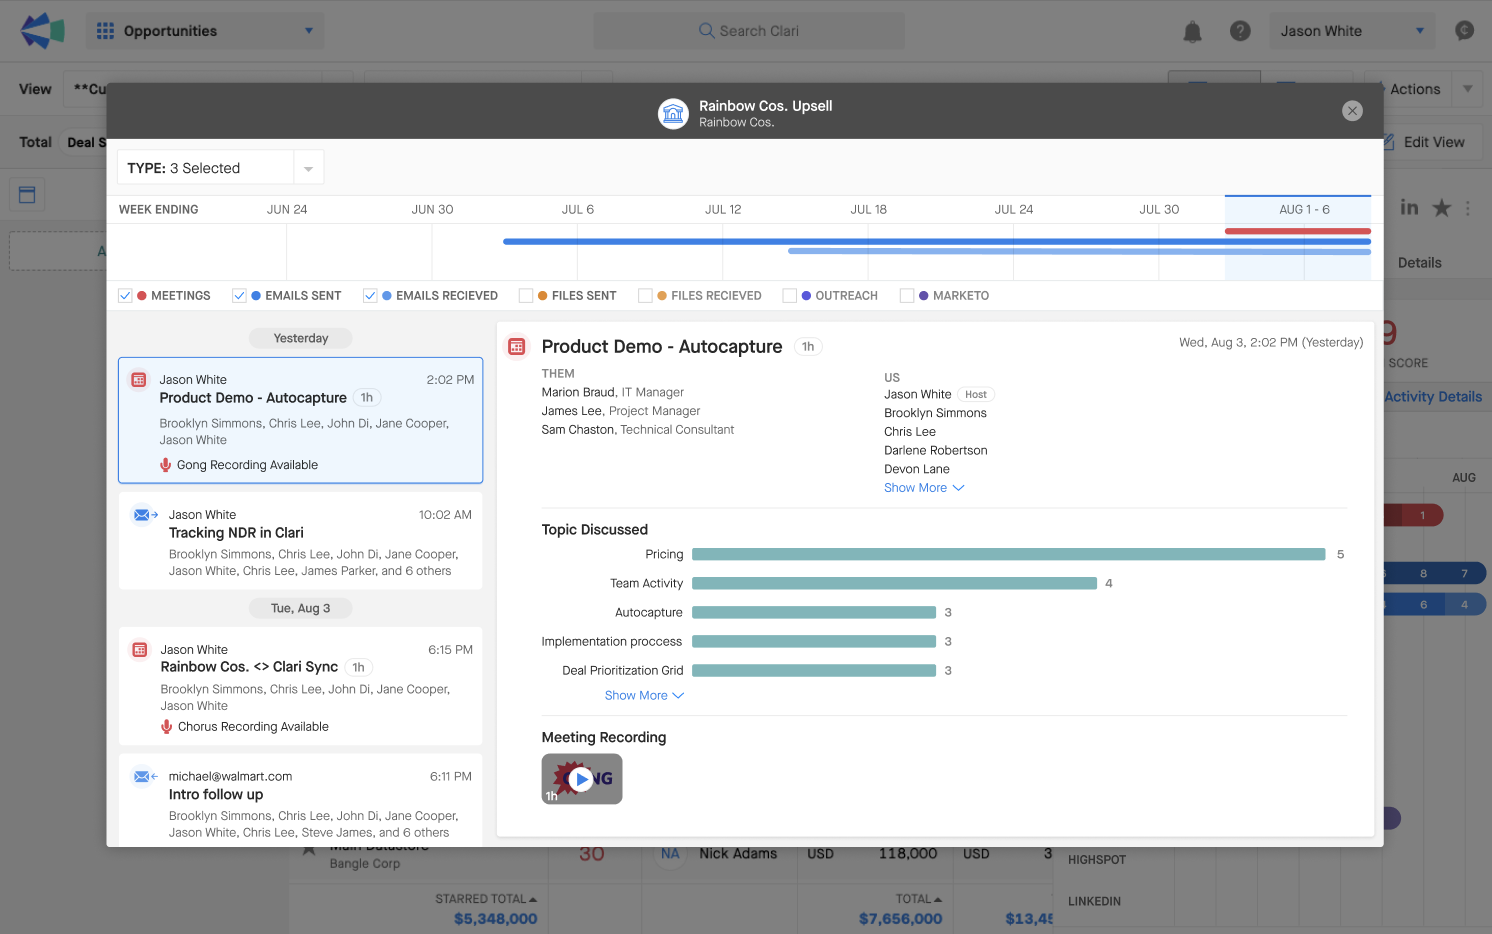Click the Rainbow Cos. account building icon

coord(674,114)
